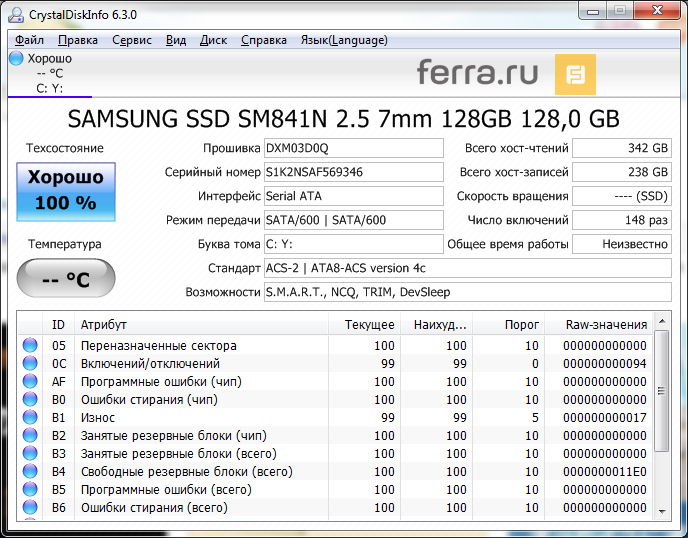Viewport: 688px width, 538px height.
Task: Minimize the CrystalDiskInfo window
Action: [x=593, y=11]
